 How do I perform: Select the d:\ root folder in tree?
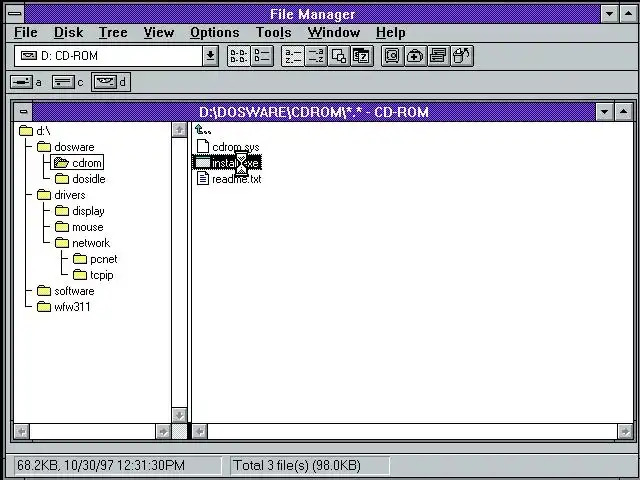coord(35,131)
